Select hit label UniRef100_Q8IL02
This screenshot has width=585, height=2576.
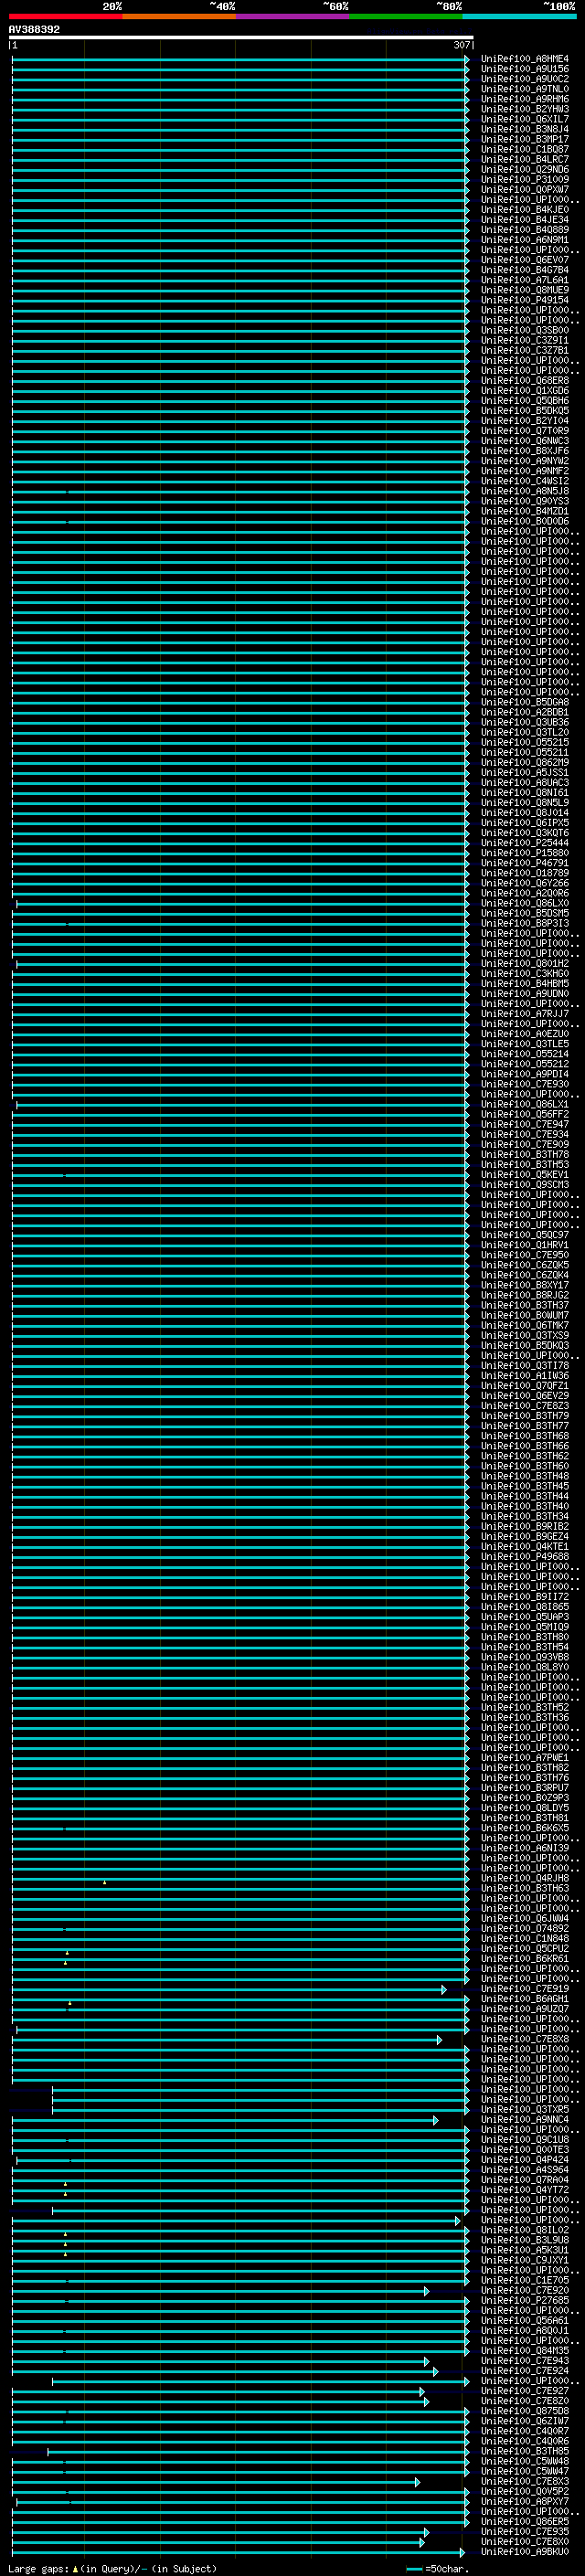click(525, 2230)
